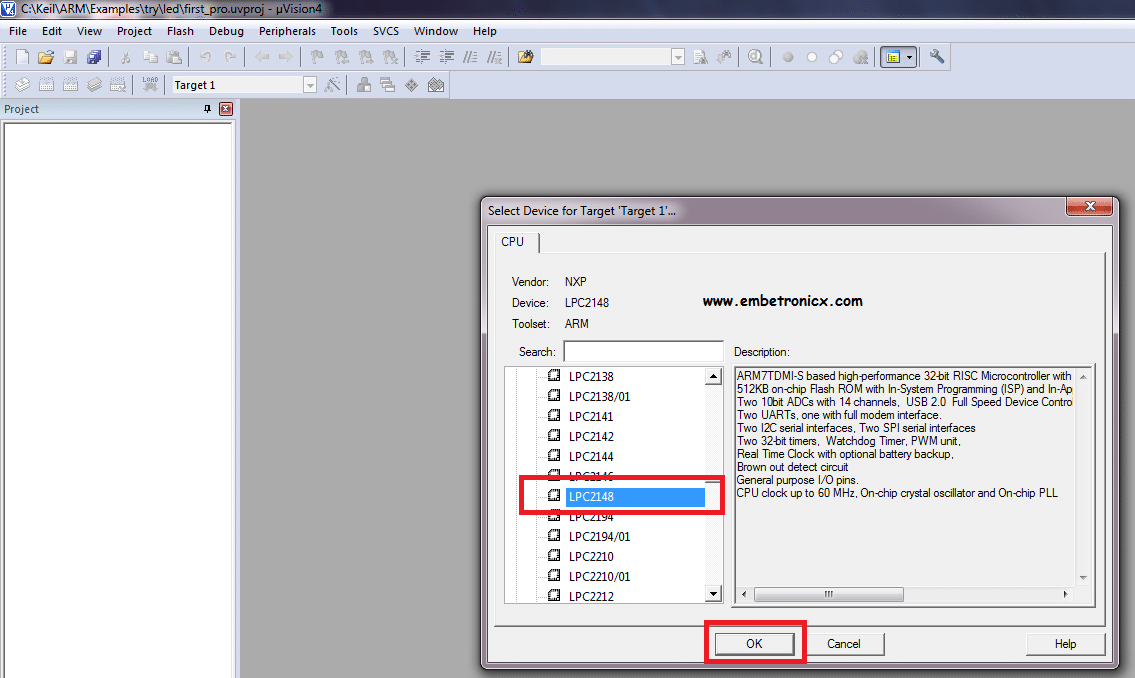Click the Copy icon

[x=150, y=57]
